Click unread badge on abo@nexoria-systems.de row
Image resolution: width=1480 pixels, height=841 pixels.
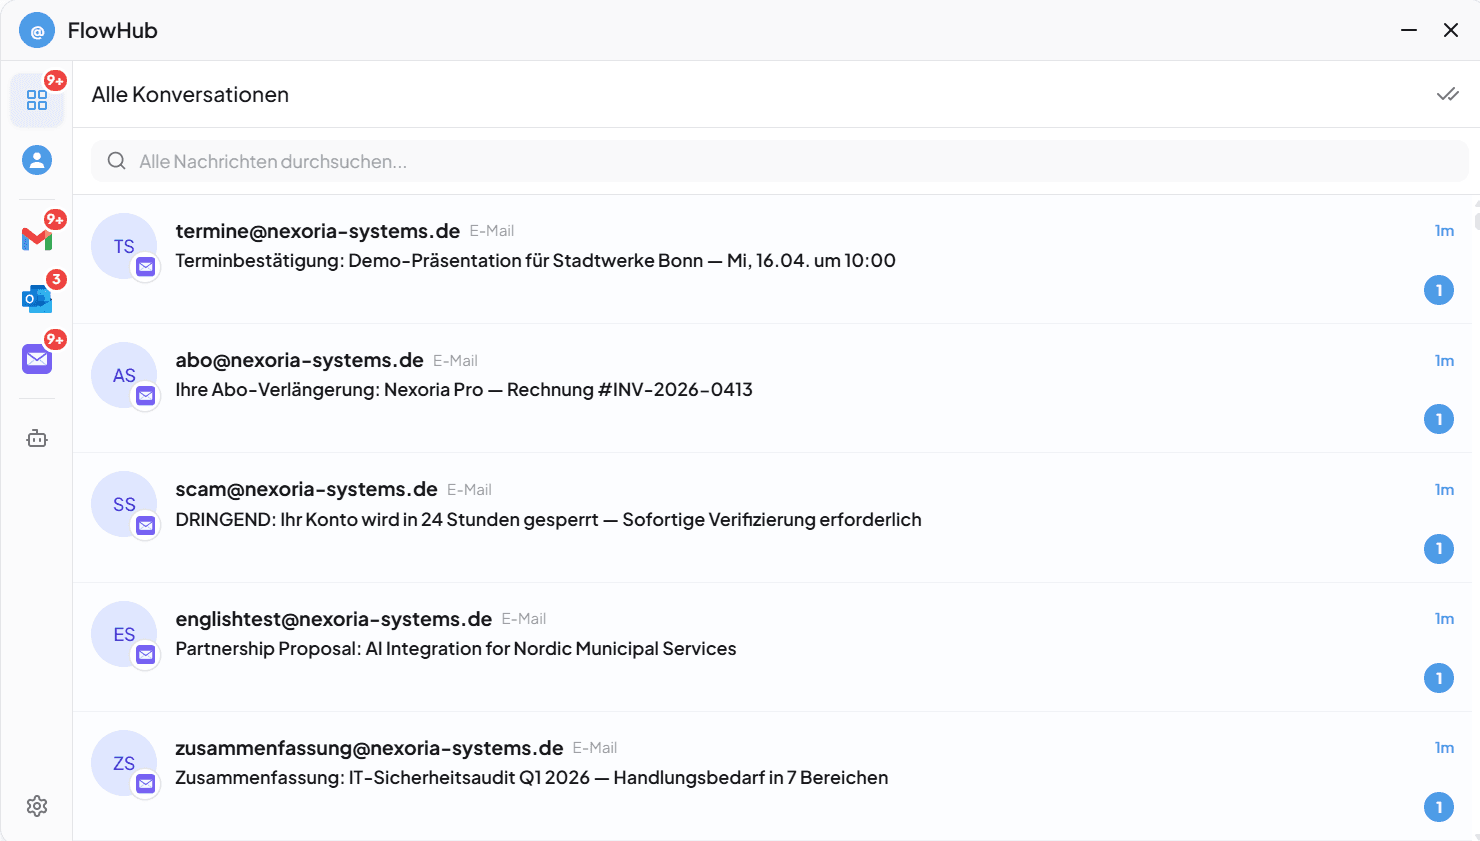tap(1438, 419)
